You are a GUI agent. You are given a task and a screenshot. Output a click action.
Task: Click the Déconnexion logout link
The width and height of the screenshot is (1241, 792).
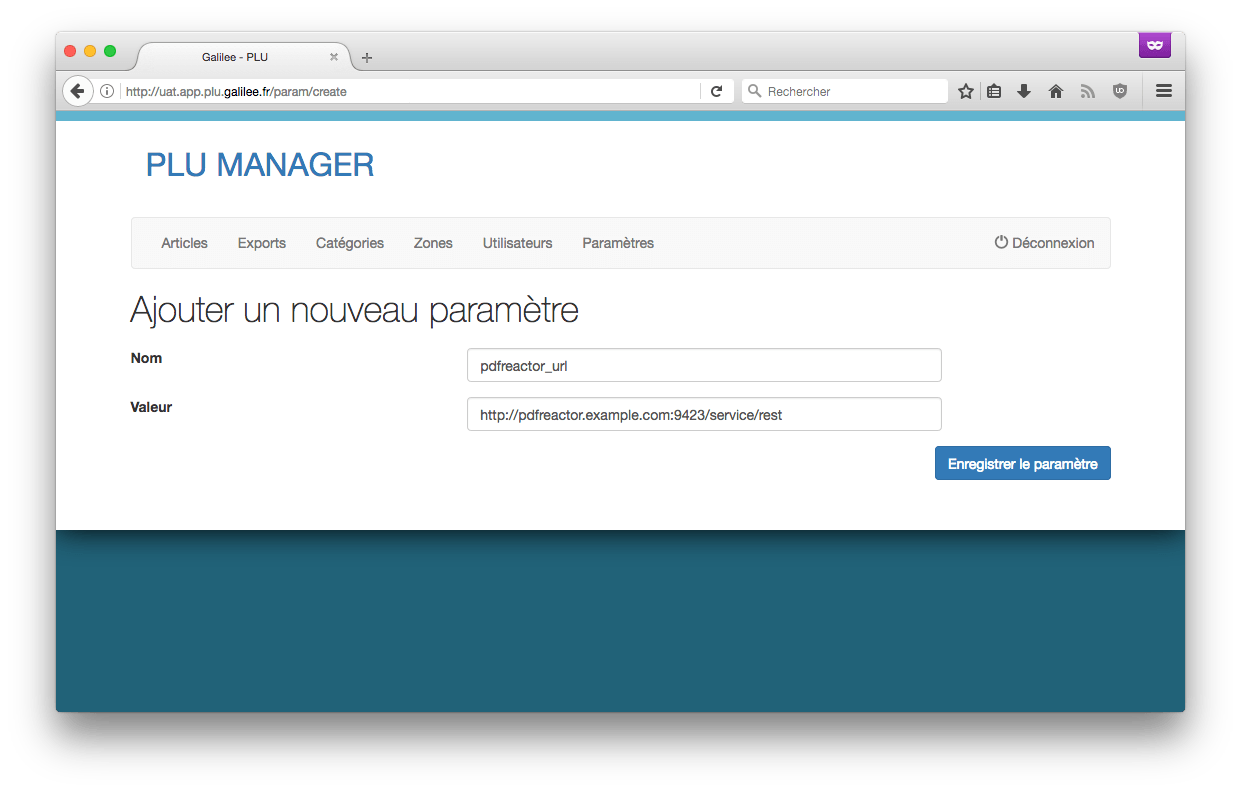(x=1044, y=243)
